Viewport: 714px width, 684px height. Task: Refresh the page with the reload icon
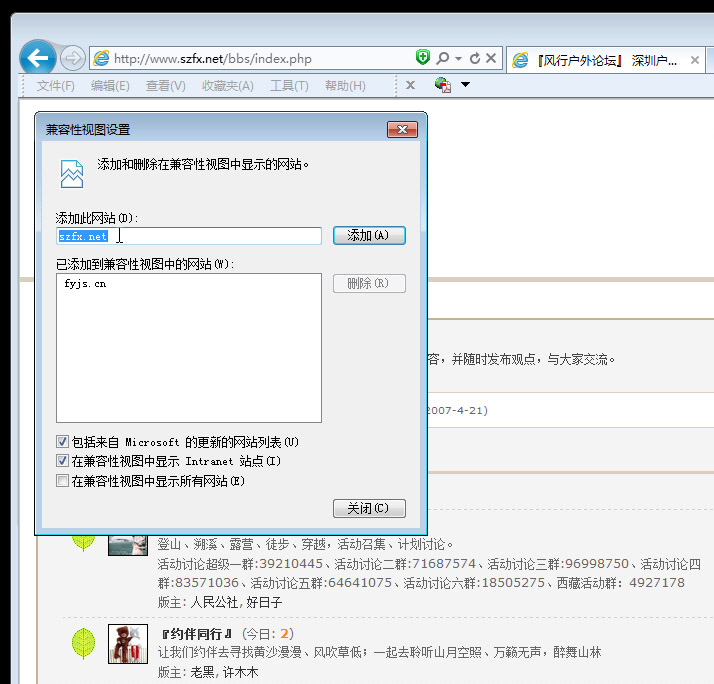tap(474, 58)
